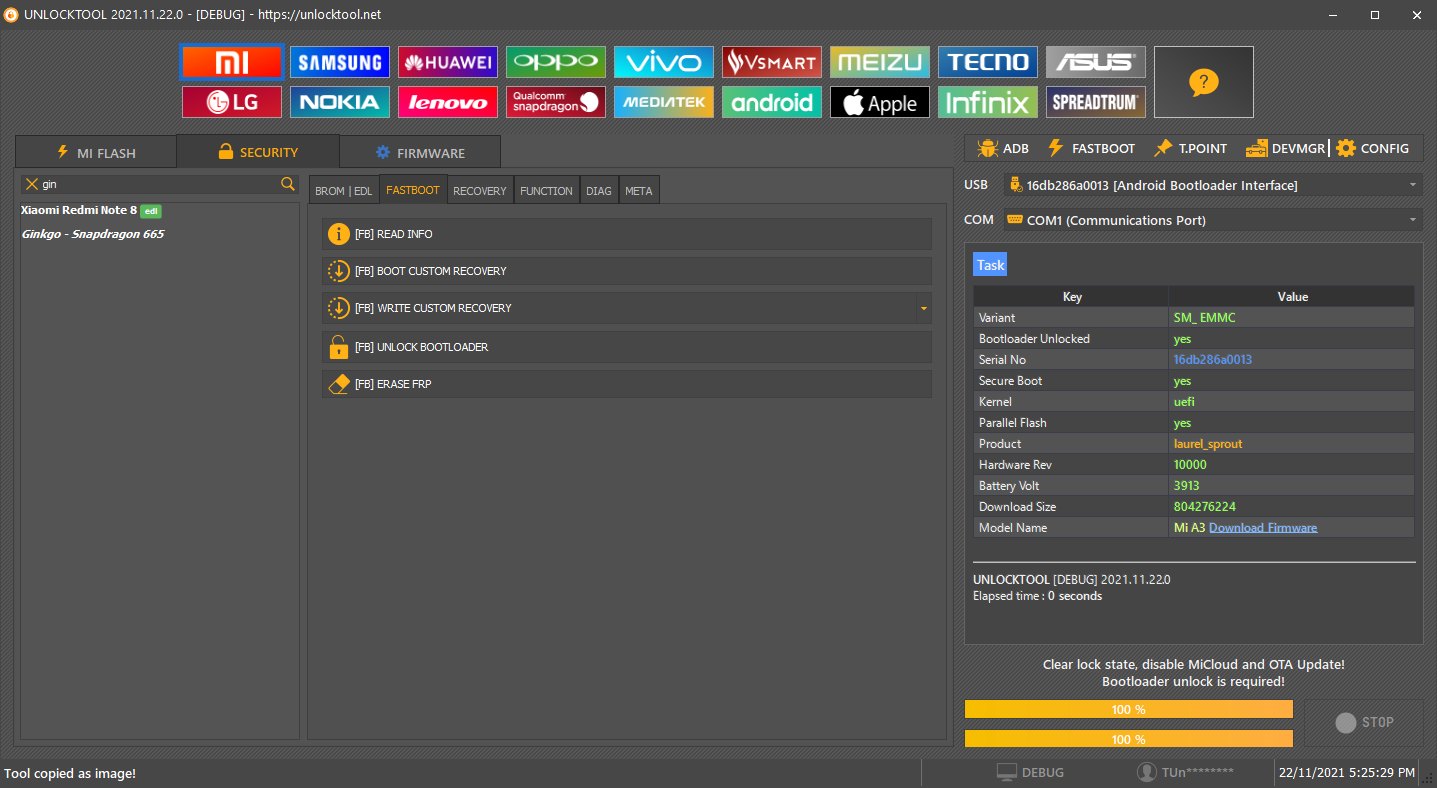Click the date and time display
The height and width of the screenshot is (788, 1437).
[1347, 772]
